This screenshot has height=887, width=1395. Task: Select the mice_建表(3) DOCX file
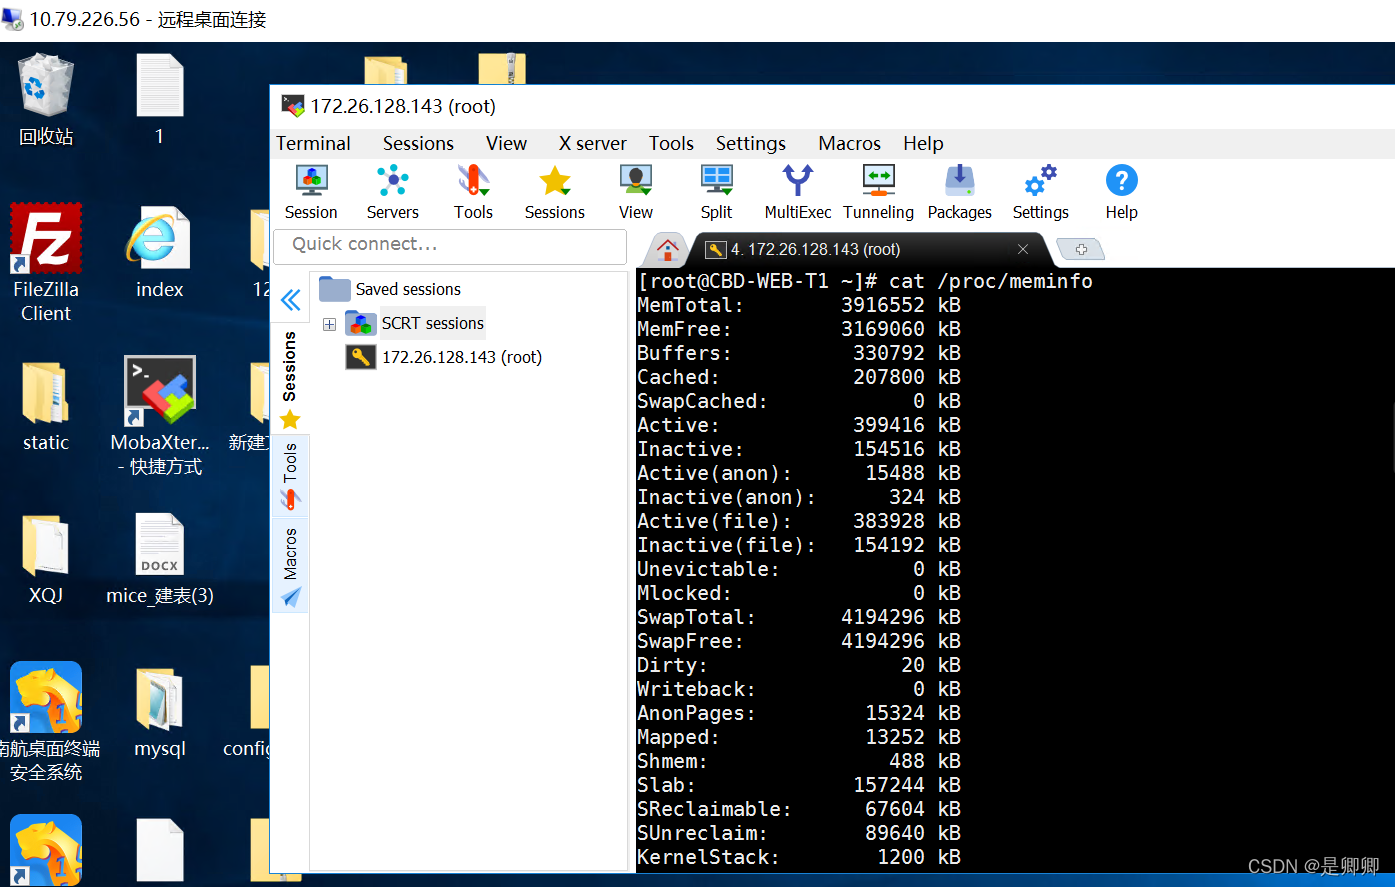tap(160, 560)
